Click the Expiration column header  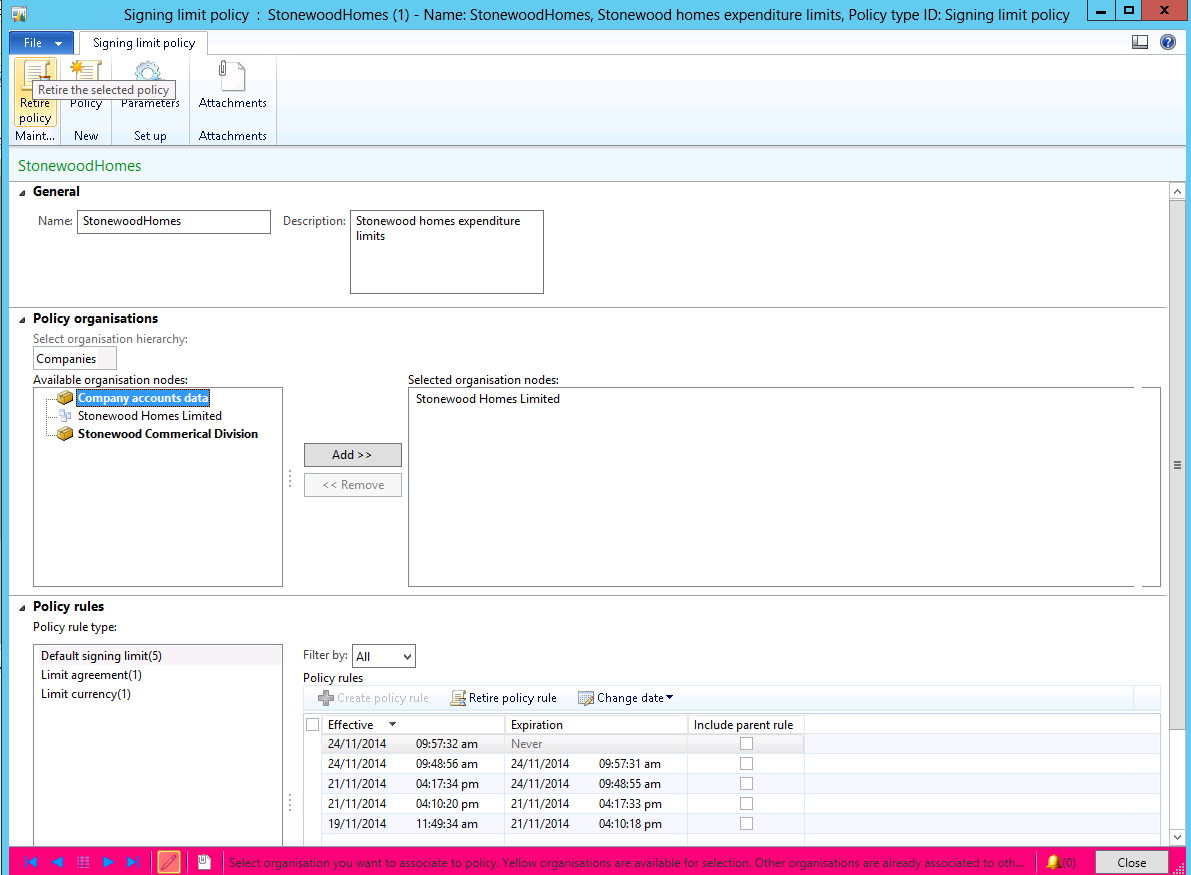[596, 725]
